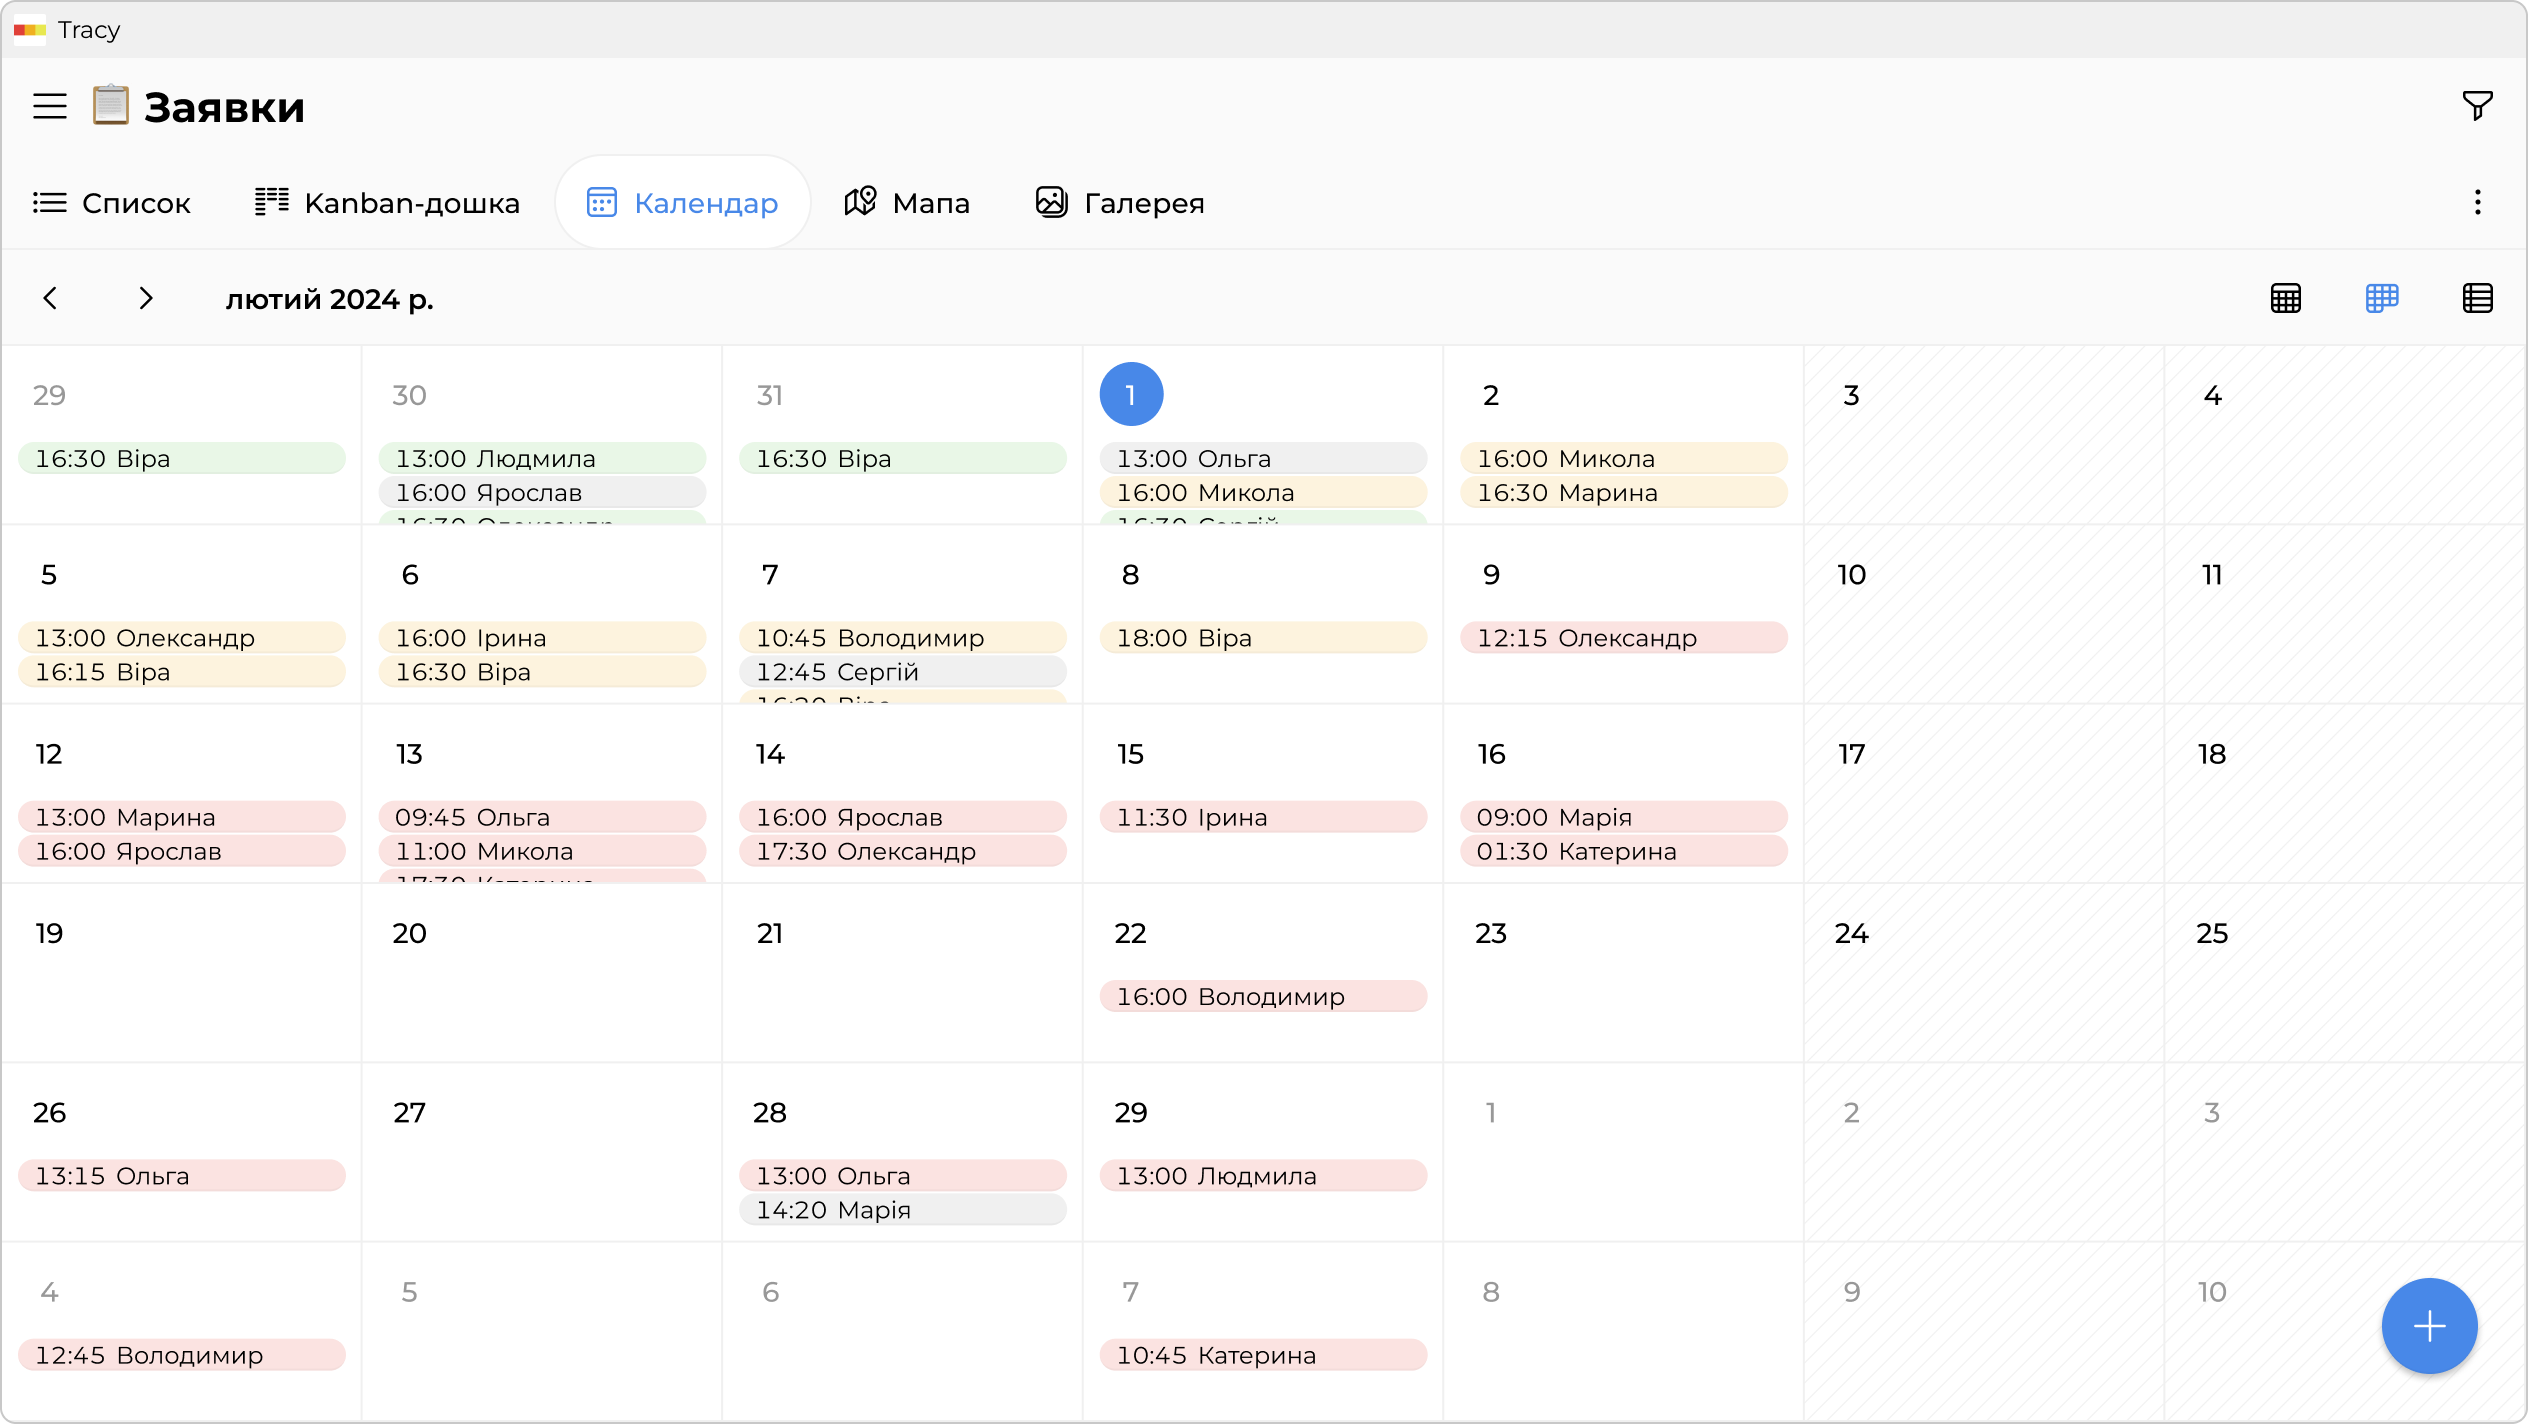Image resolution: width=2528 pixels, height=1424 pixels.
Task: Select the blue highlighted month grid view icon
Action: tap(2382, 298)
